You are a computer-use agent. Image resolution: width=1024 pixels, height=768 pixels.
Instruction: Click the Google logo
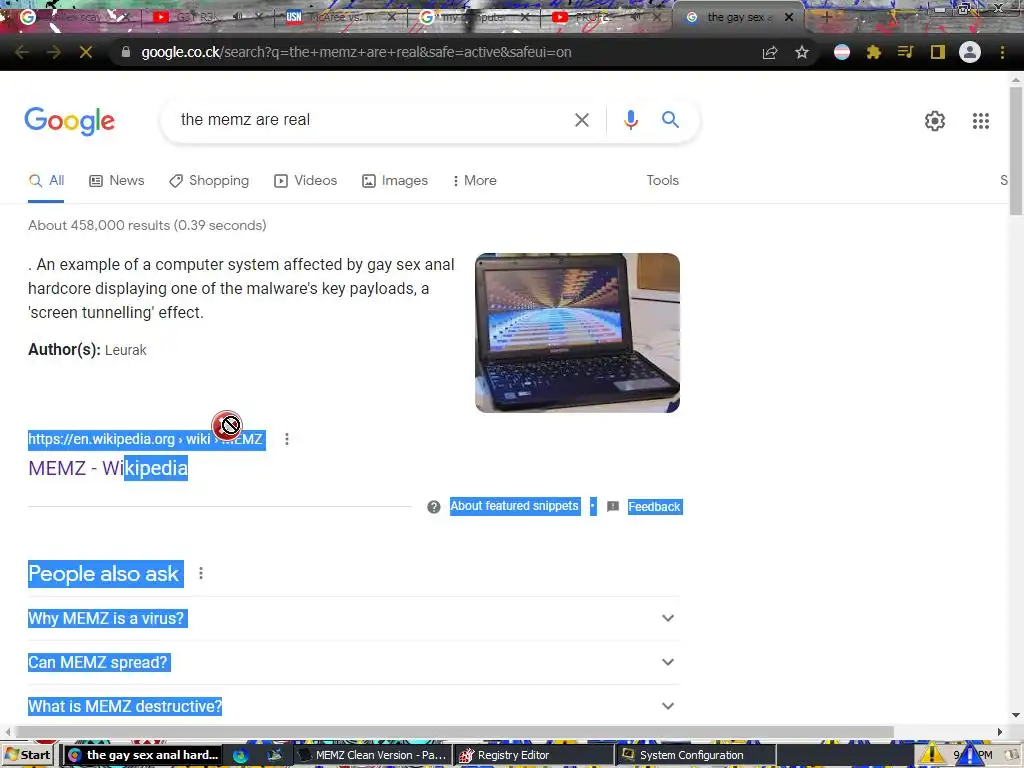click(69, 121)
